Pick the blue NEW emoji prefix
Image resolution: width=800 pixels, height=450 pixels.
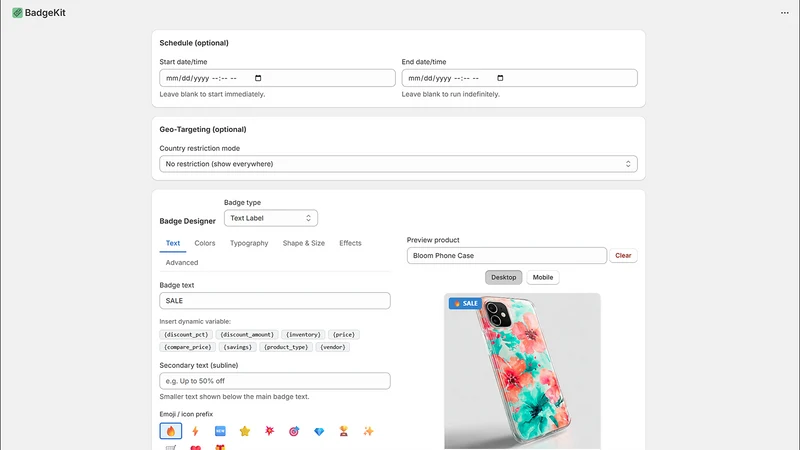pyautogui.click(x=220, y=431)
